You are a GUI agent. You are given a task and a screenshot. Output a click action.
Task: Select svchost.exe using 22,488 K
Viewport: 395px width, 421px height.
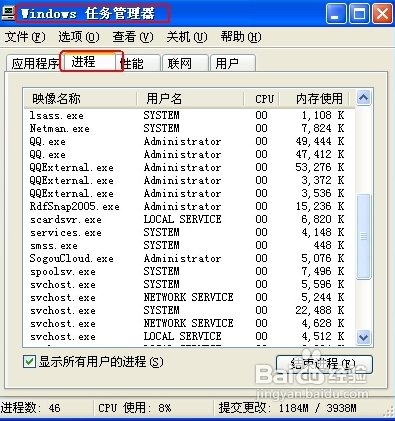click(x=189, y=310)
